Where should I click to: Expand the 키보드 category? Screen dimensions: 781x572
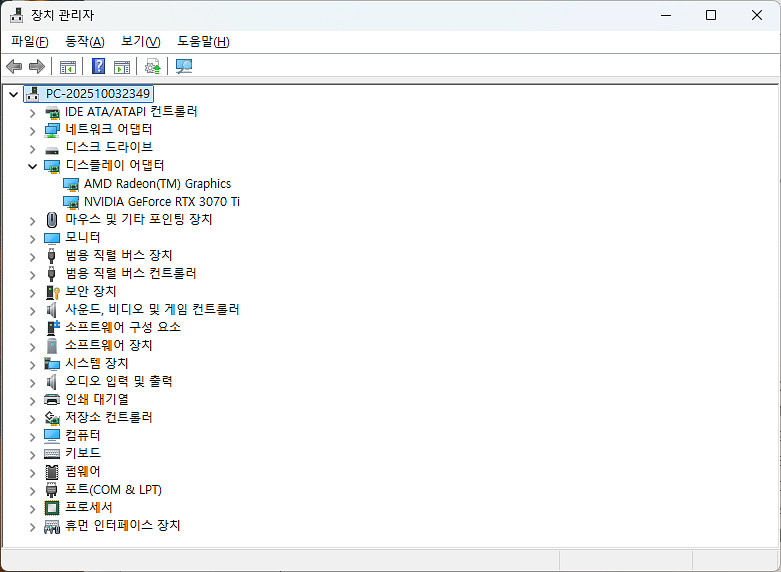coord(32,454)
